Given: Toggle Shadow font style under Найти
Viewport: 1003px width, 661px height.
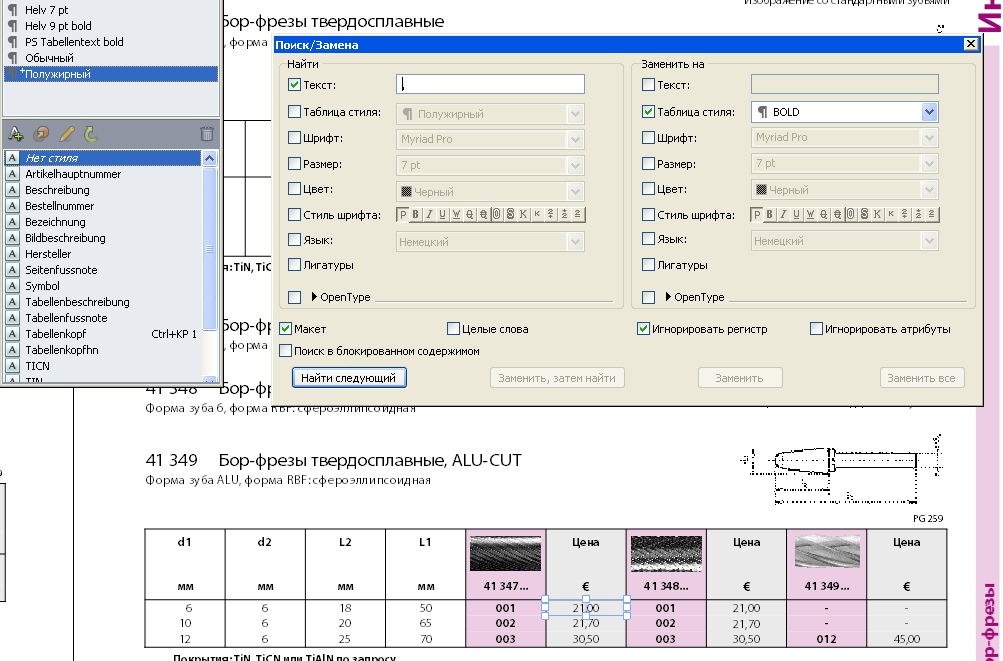Looking at the screenshot, I should pyautogui.click(x=510, y=215).
